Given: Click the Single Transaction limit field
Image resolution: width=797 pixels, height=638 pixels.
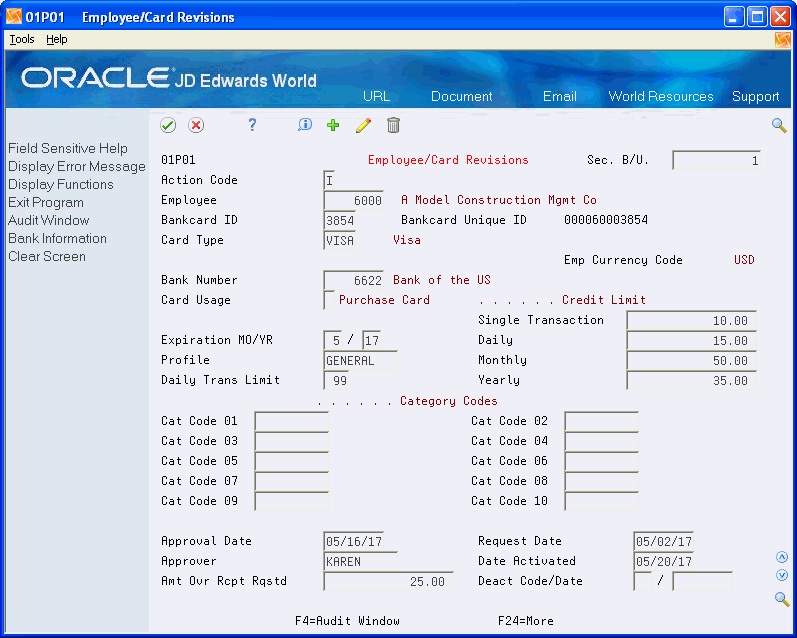Looking at the screenshot, I should (692, 320).
